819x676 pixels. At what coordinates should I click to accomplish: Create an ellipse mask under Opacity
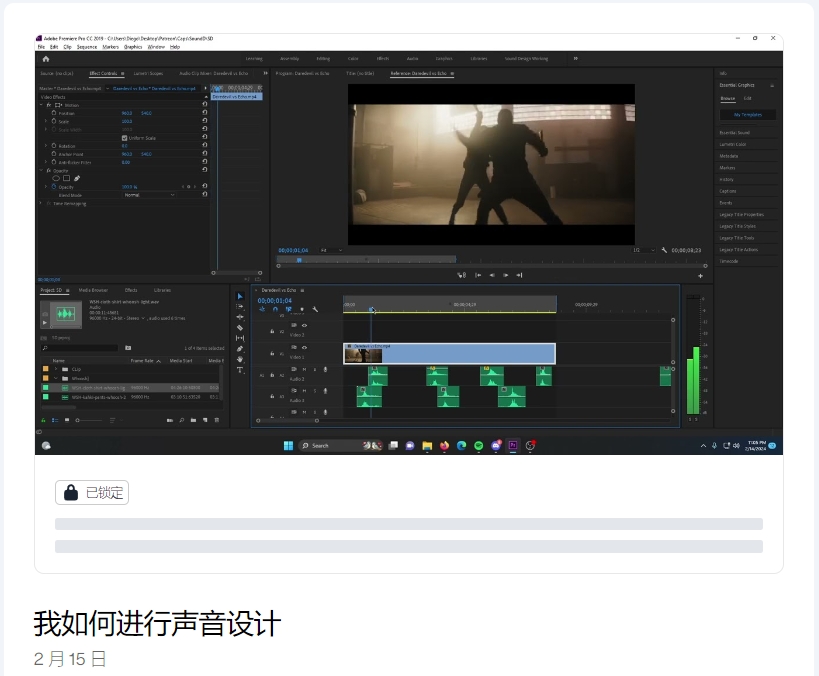click(56, 178)
